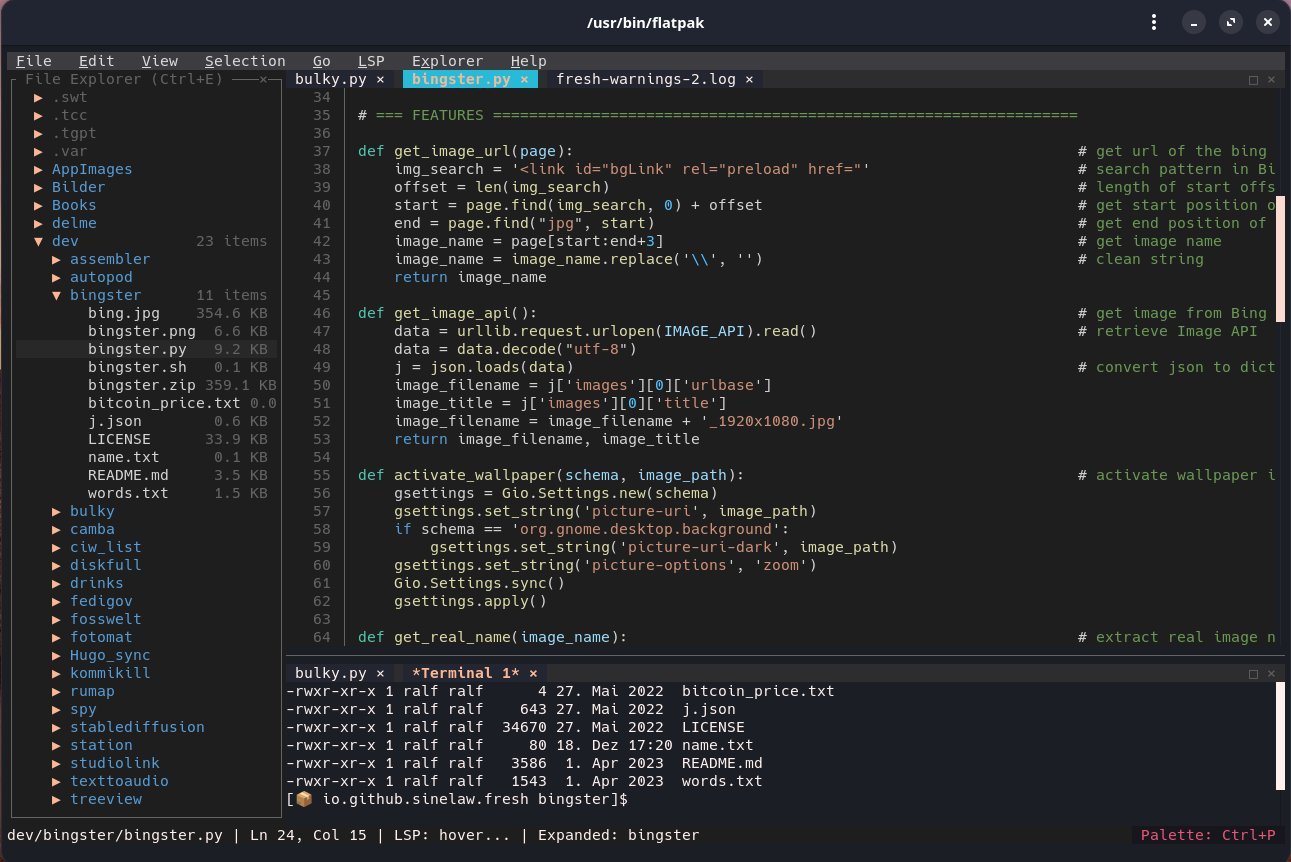This screenshot has width=1291, height=862.
Task: Select README.md in the file explorer
Action: (x=128, y=475)
